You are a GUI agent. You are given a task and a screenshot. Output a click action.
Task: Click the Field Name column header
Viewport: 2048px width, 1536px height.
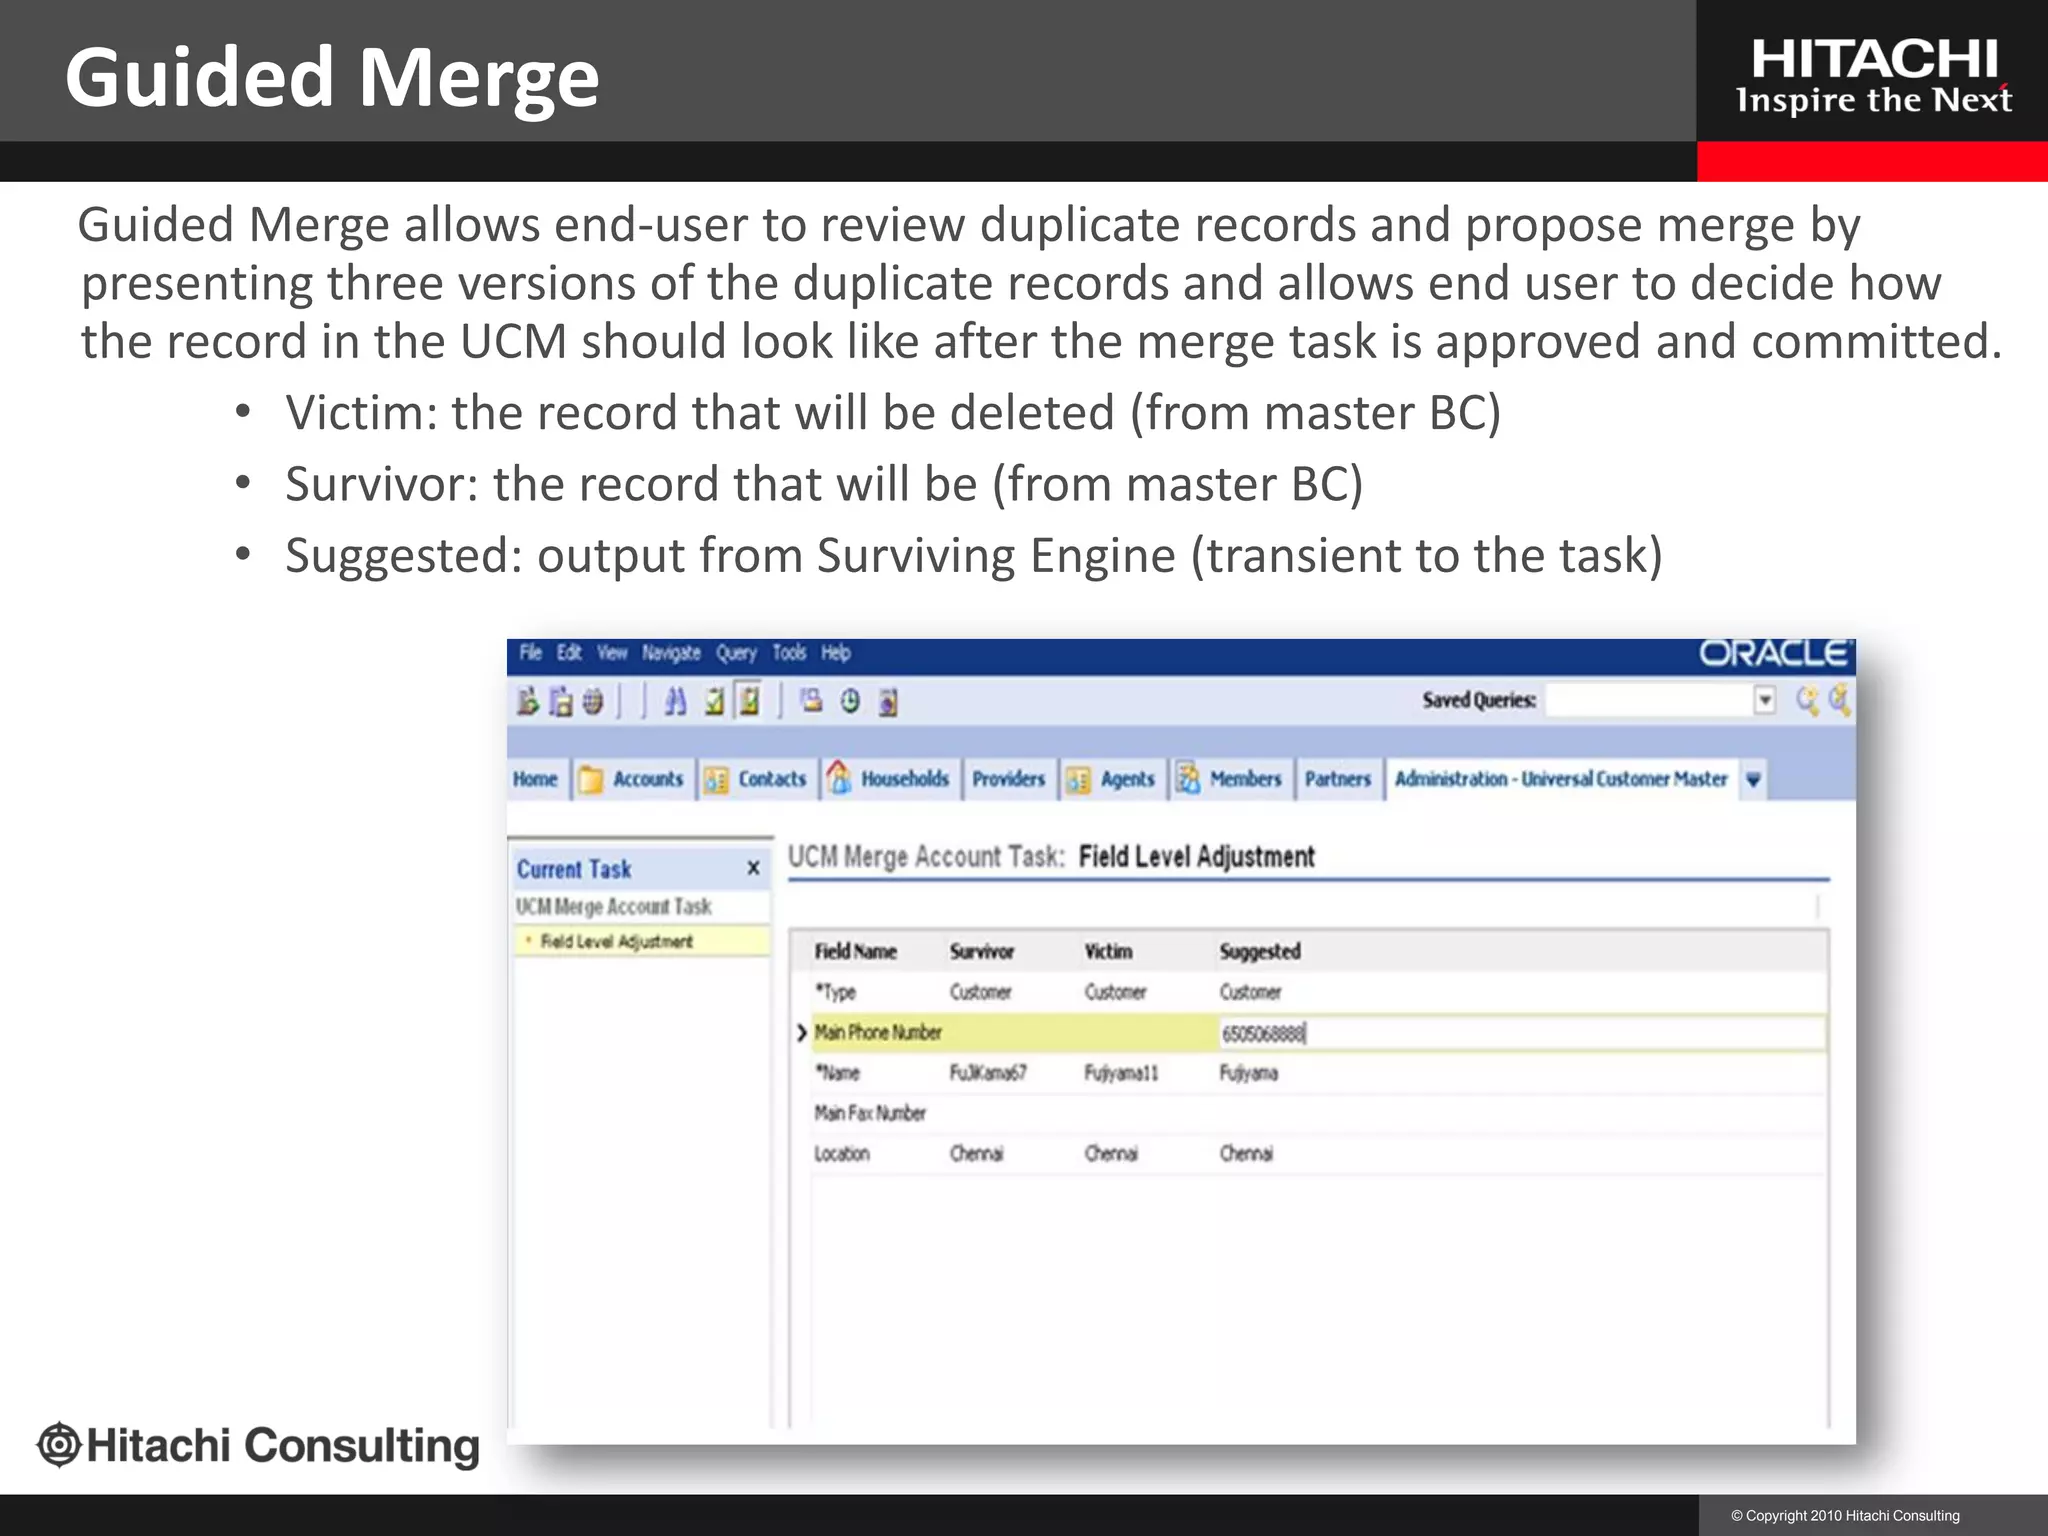[855, 952]
